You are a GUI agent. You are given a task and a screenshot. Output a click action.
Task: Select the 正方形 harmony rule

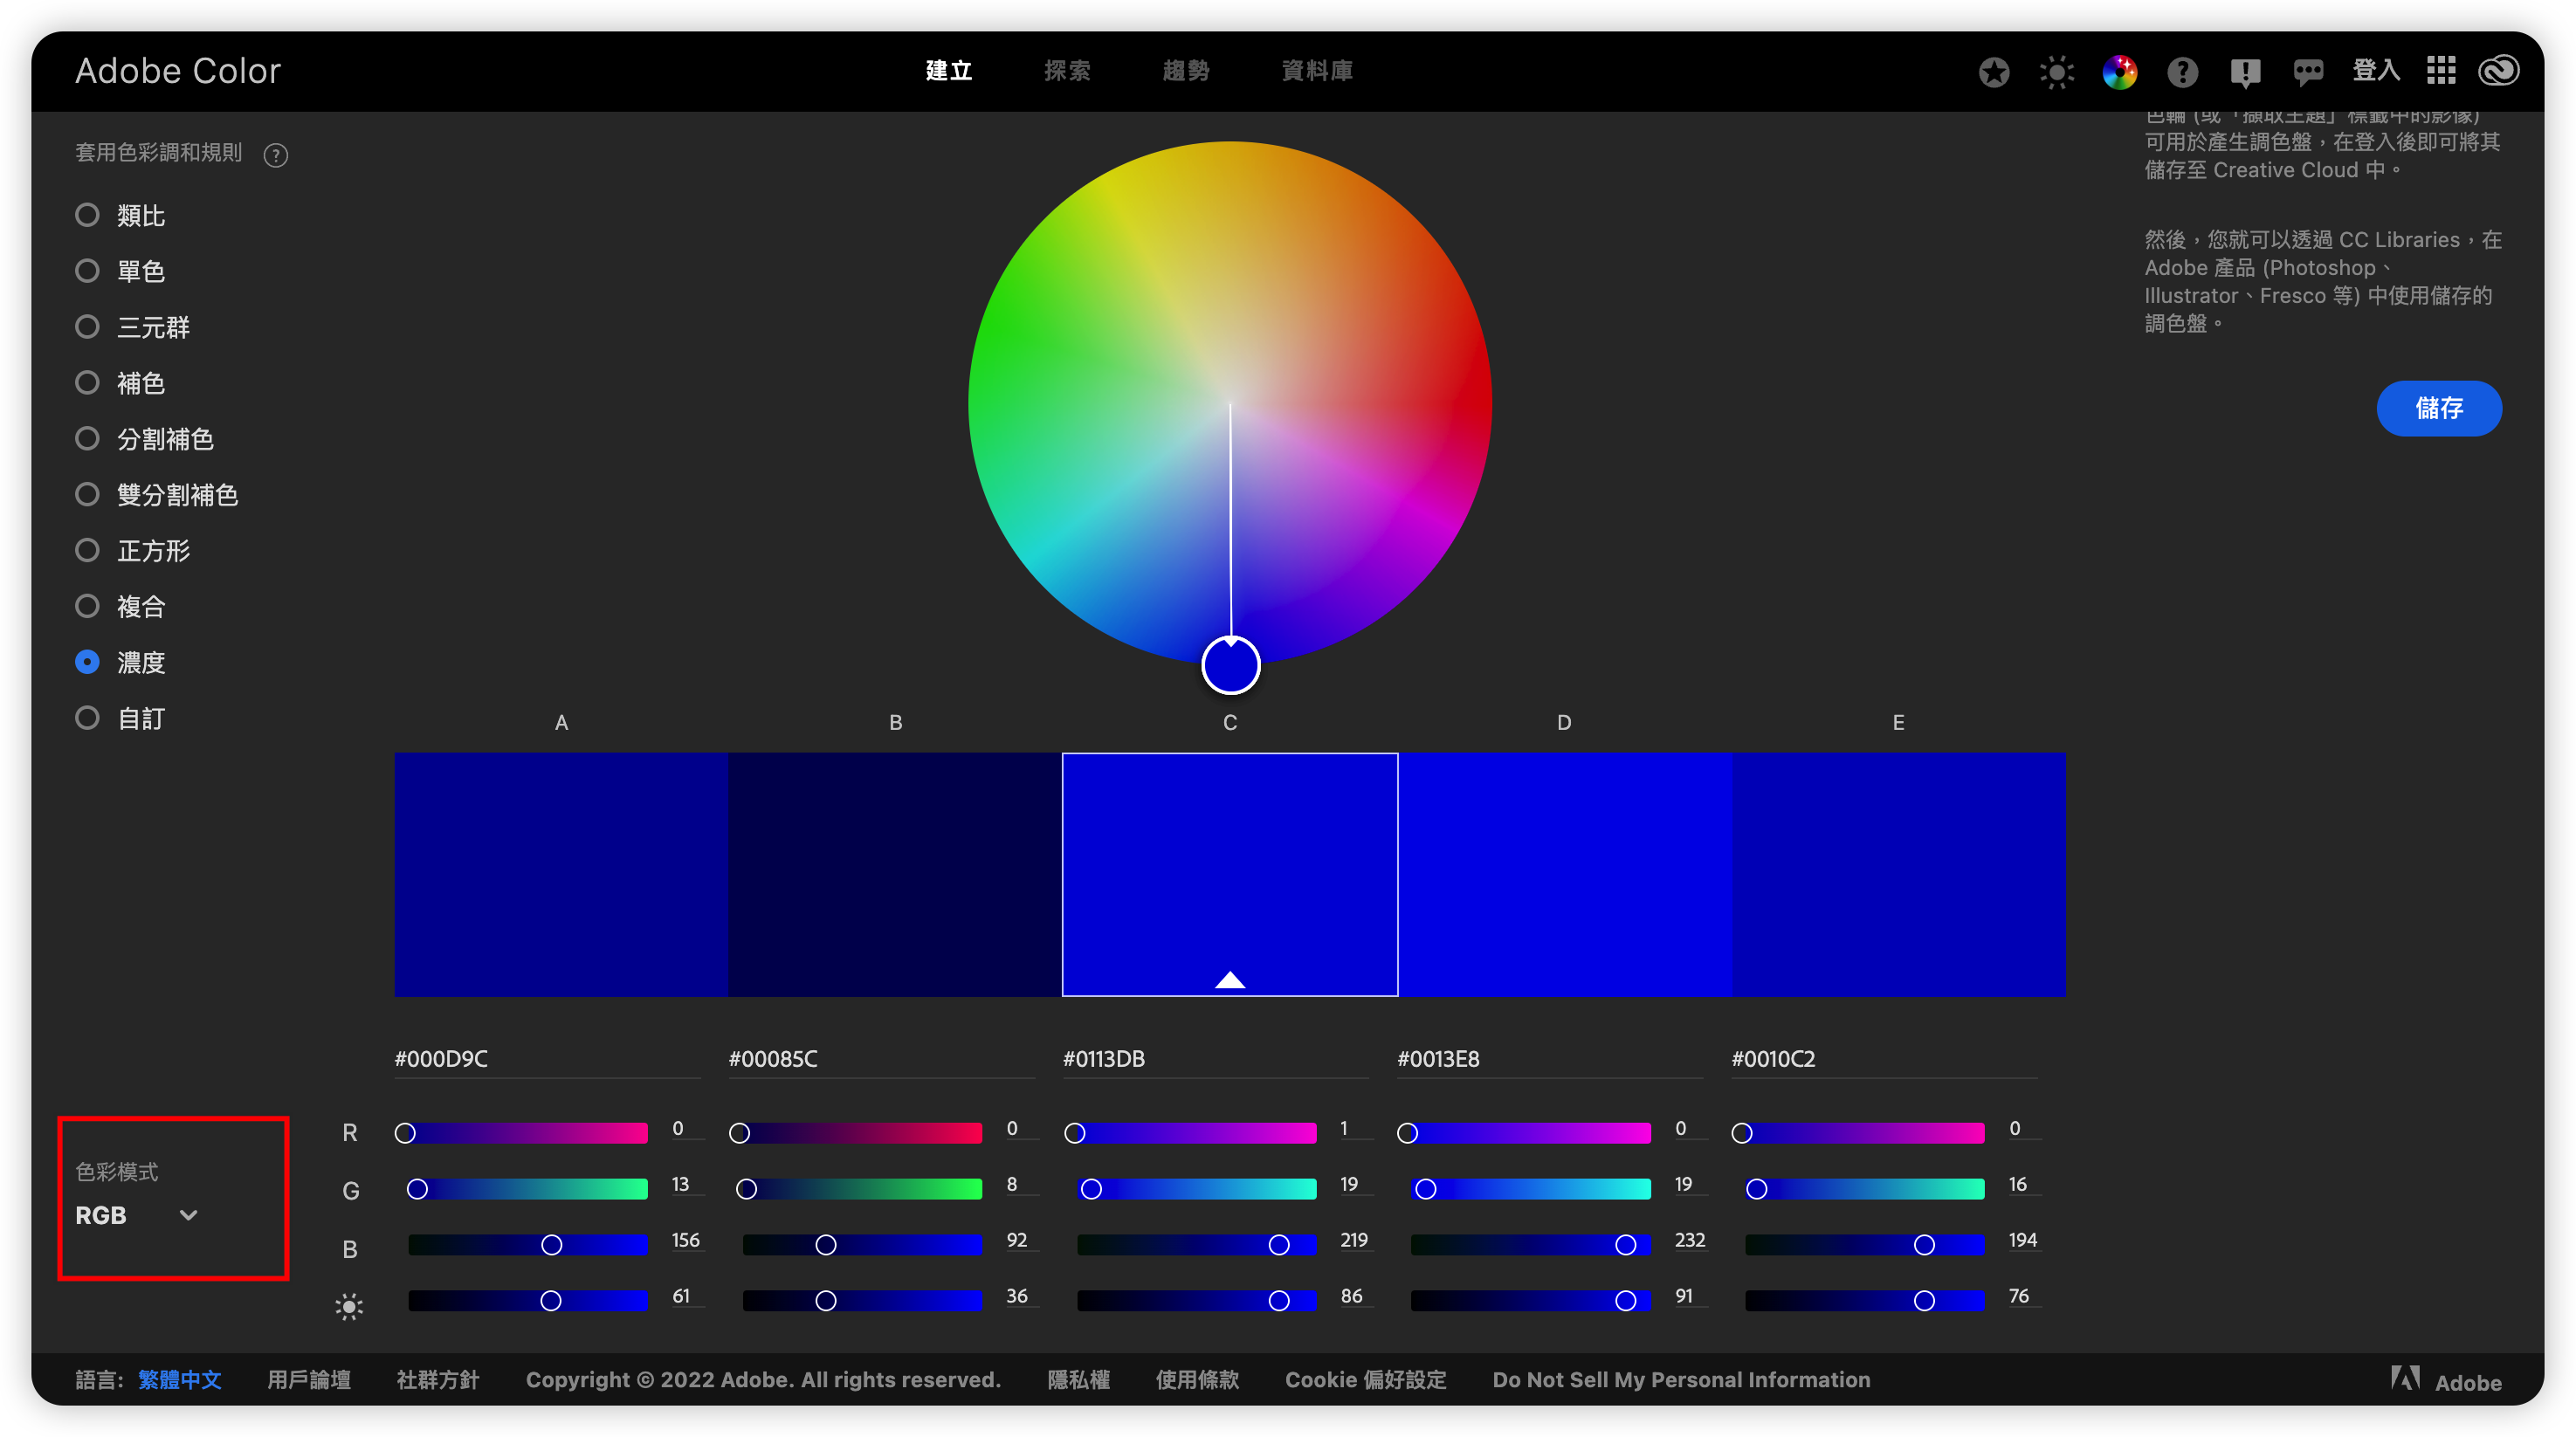[132, 551]
